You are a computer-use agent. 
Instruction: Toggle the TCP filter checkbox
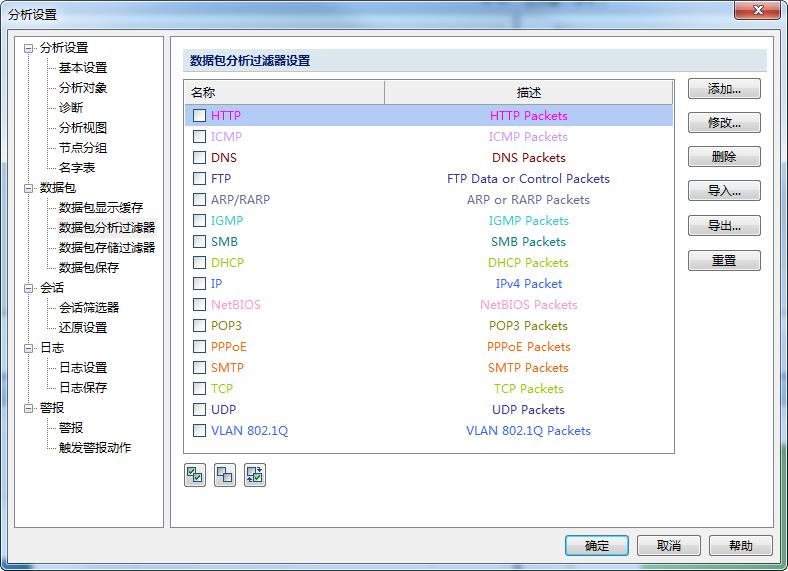click(200, 389)
